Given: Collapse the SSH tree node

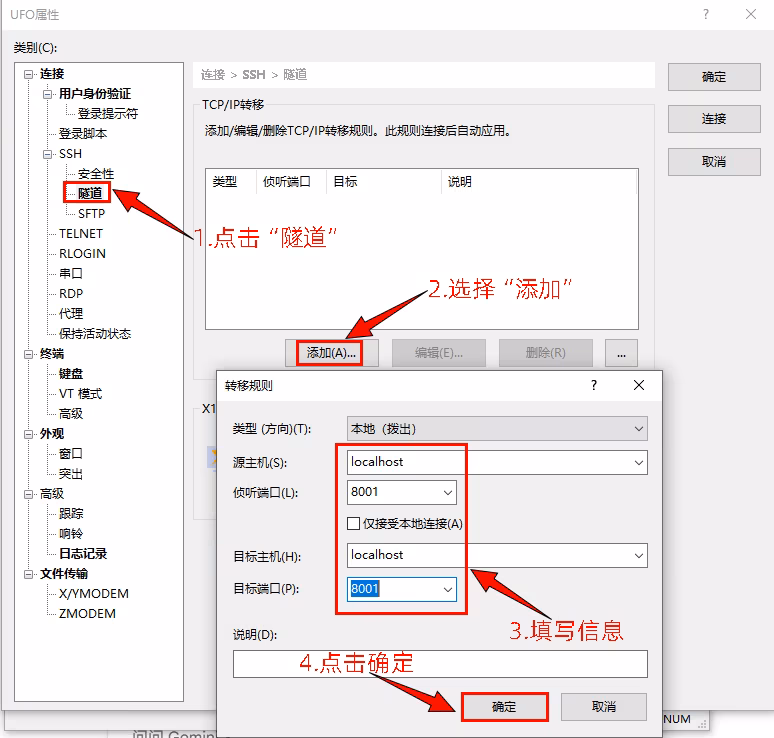Looking at the screenshot, I should point(47,155).
